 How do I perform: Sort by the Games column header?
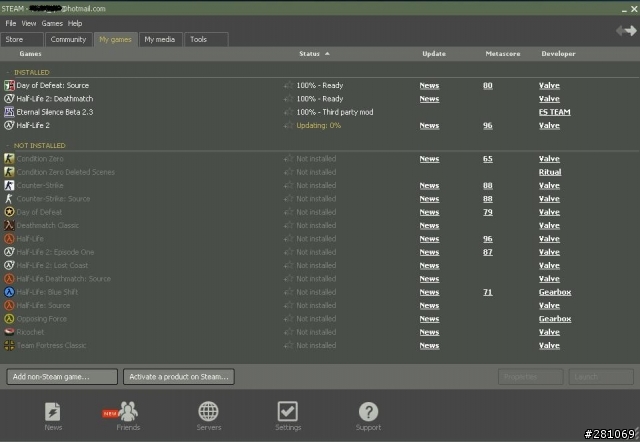30,53
